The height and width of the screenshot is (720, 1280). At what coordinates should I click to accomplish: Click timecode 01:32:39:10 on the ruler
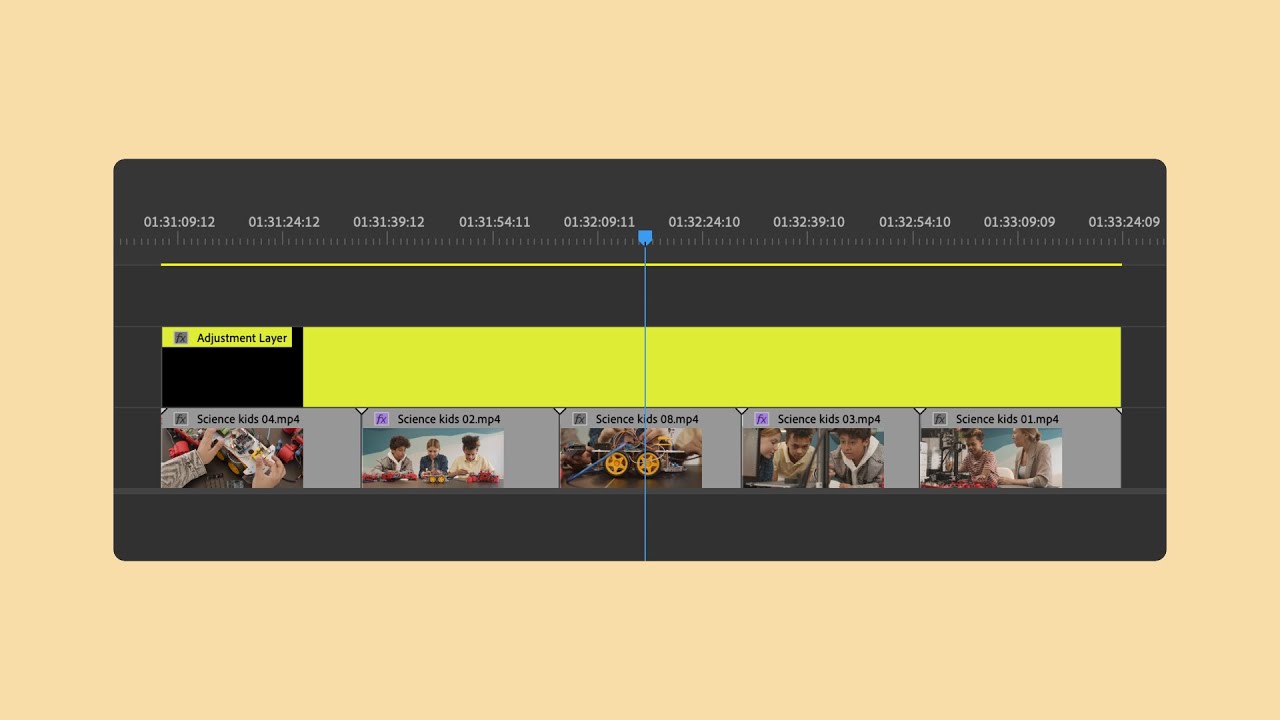(x=809, y=222)
